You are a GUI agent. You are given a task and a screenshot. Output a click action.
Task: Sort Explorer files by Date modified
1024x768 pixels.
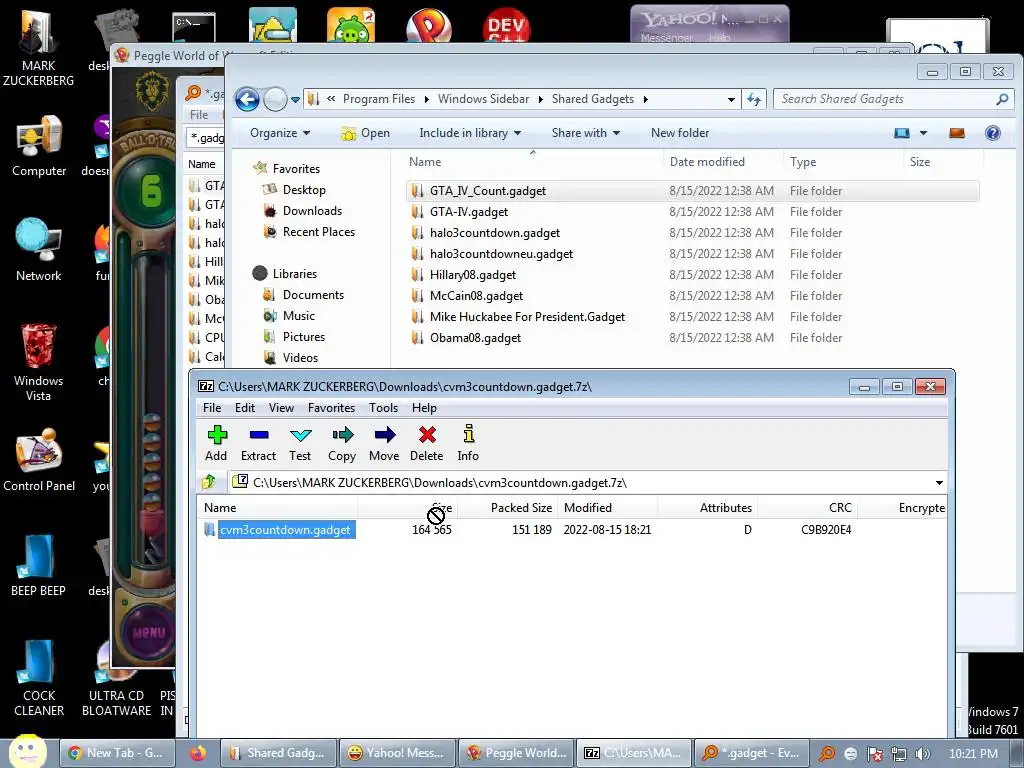coord(707,162)
